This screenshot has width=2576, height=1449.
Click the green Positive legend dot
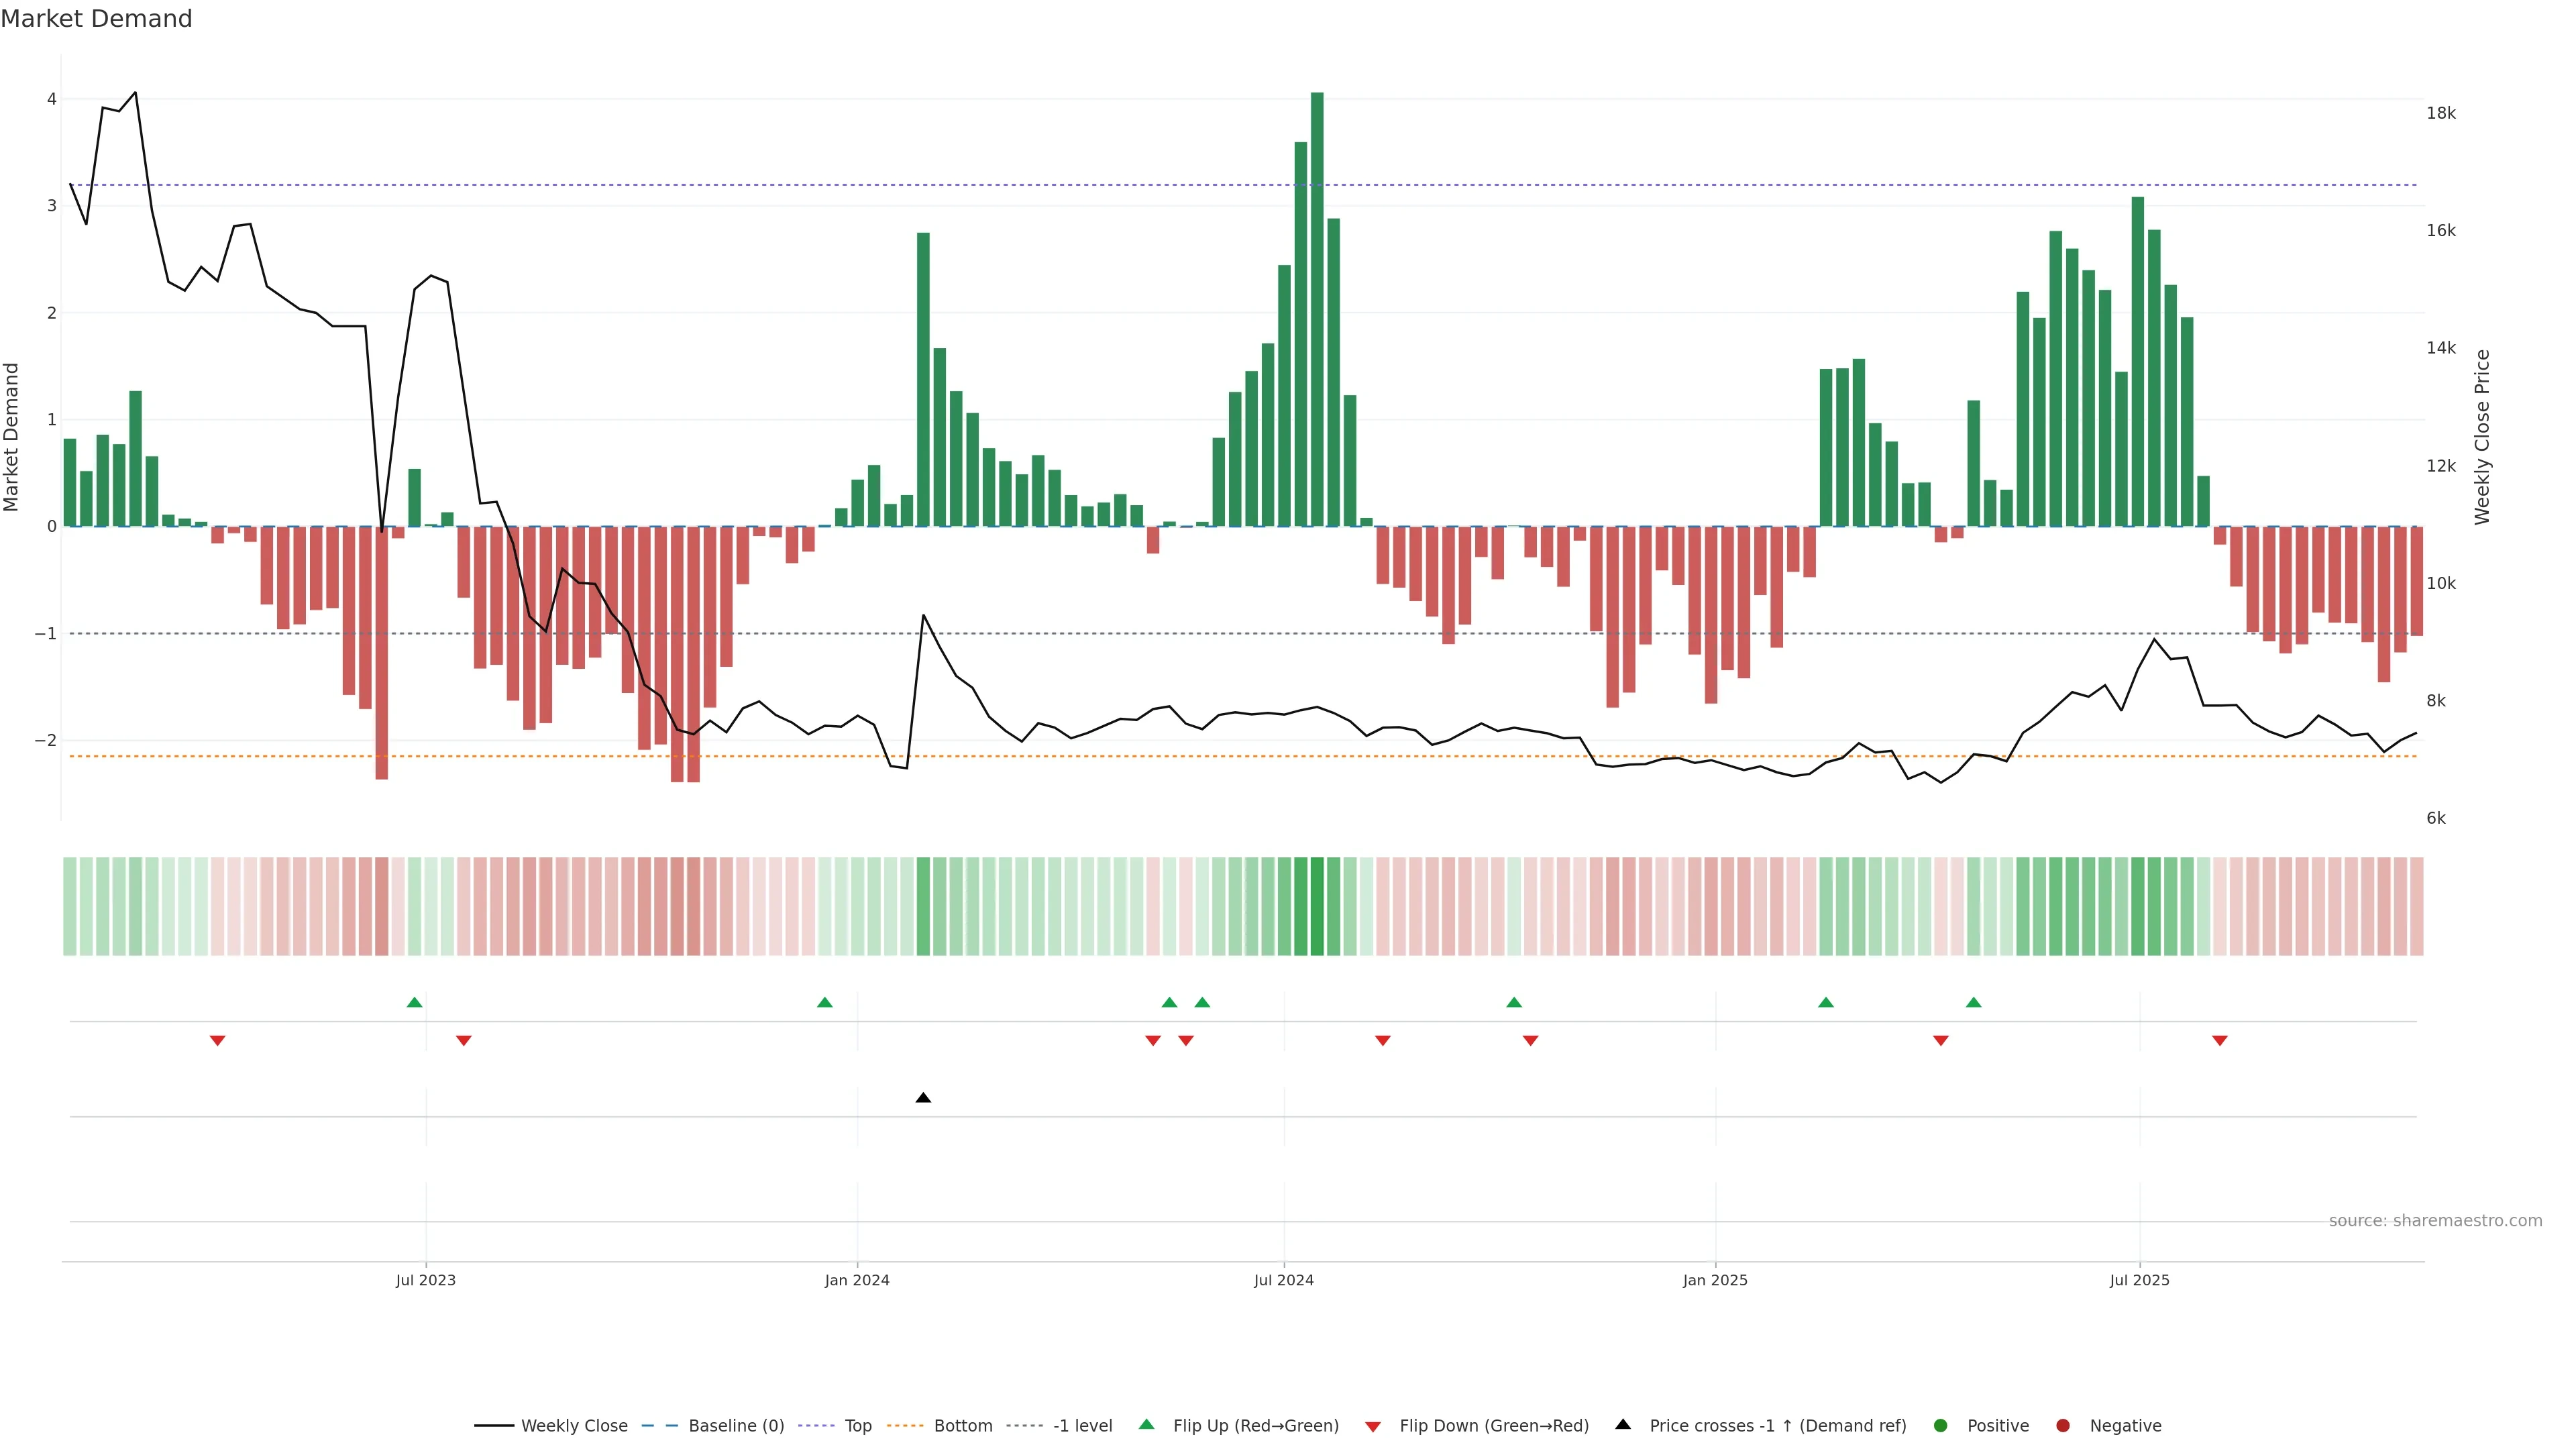click(x=1941, y=1426)
